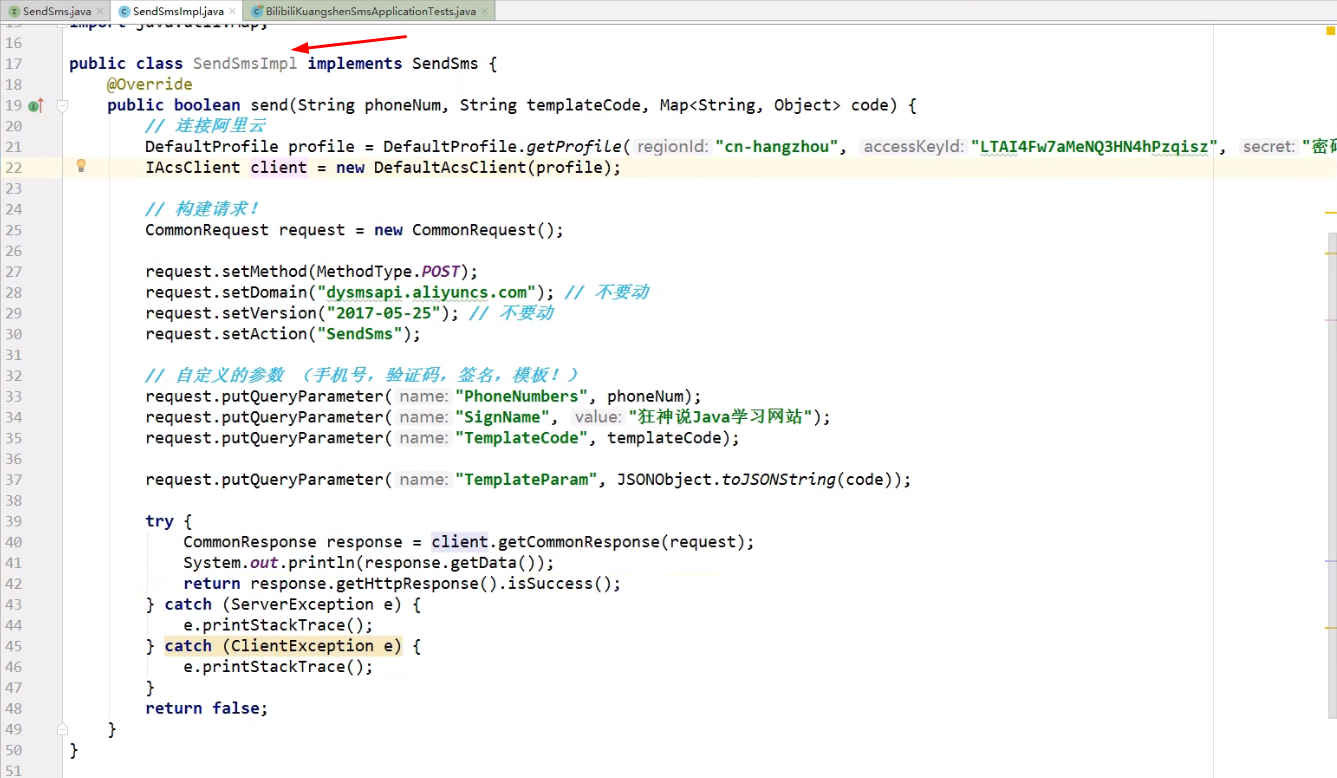Viewport: 1337px width, 778px height.
Task: Click the "SignName" string literal
Action: pos(502,417)
